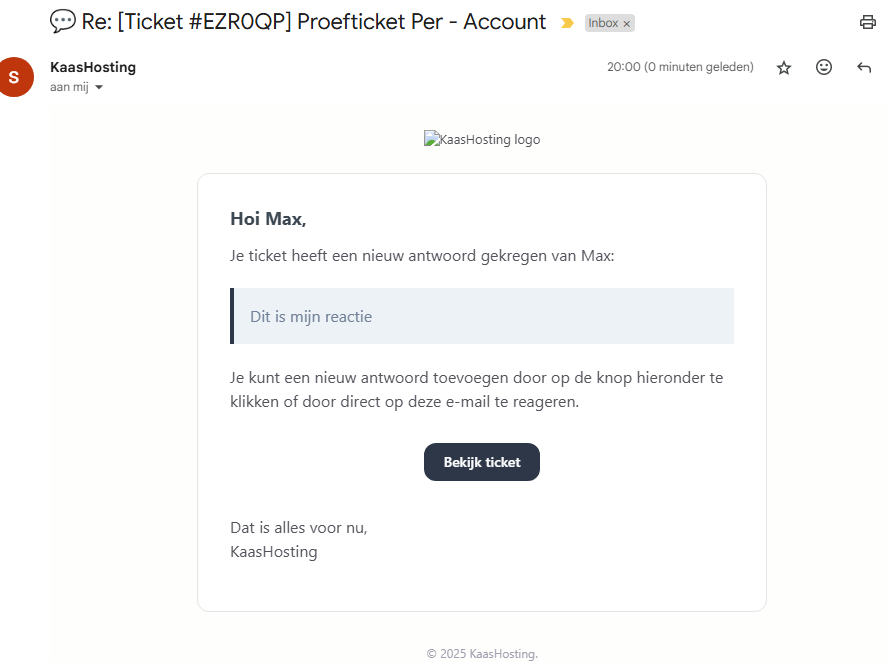887x662 pixels.
Task: Click the KaasHosting sender name
Action: [93, 67]
